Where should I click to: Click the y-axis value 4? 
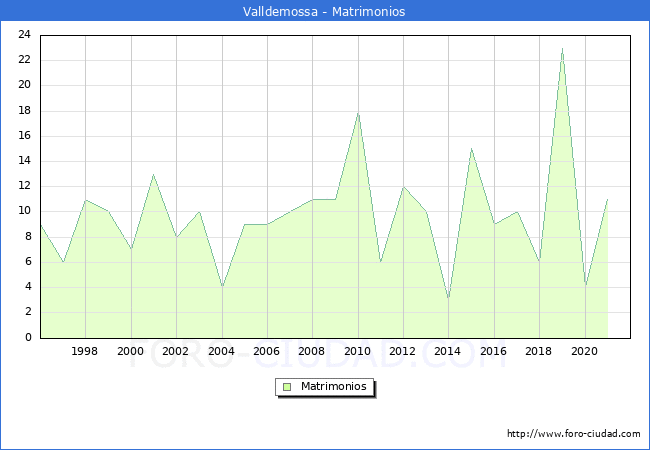(x=28, y=287)
